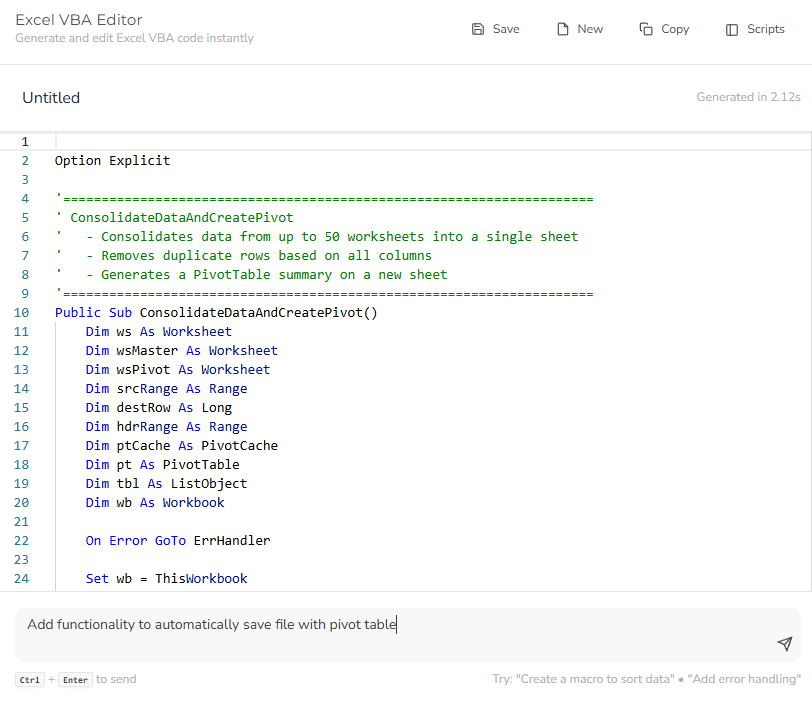Click the "Excel VBA Editor" heading
This screenshot has width=812, height=701.
pos(79,19)
